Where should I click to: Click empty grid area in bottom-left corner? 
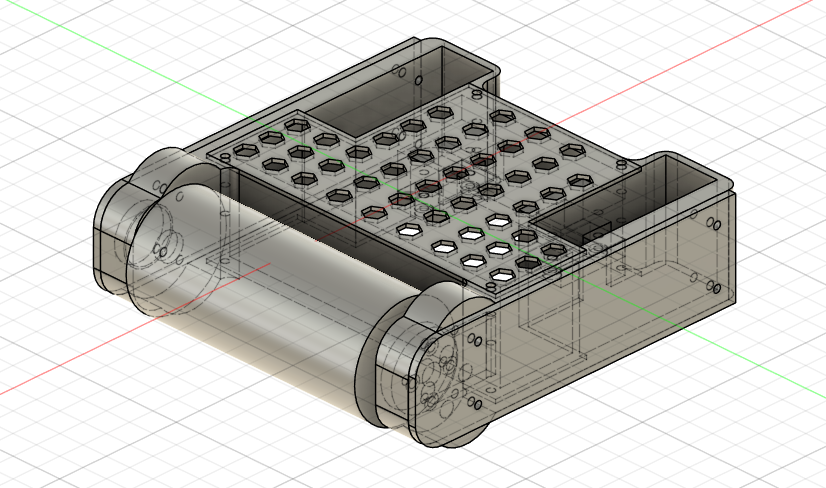60,450
